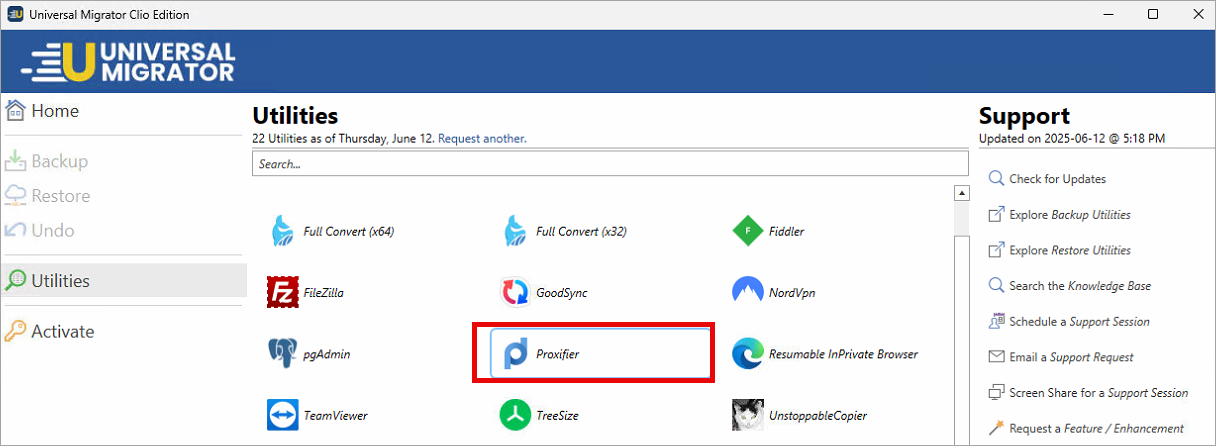The width and height of the screenshot is (1216, 446).
Task: Open Full Convert (x64) utility
Action: pos(333,231)
